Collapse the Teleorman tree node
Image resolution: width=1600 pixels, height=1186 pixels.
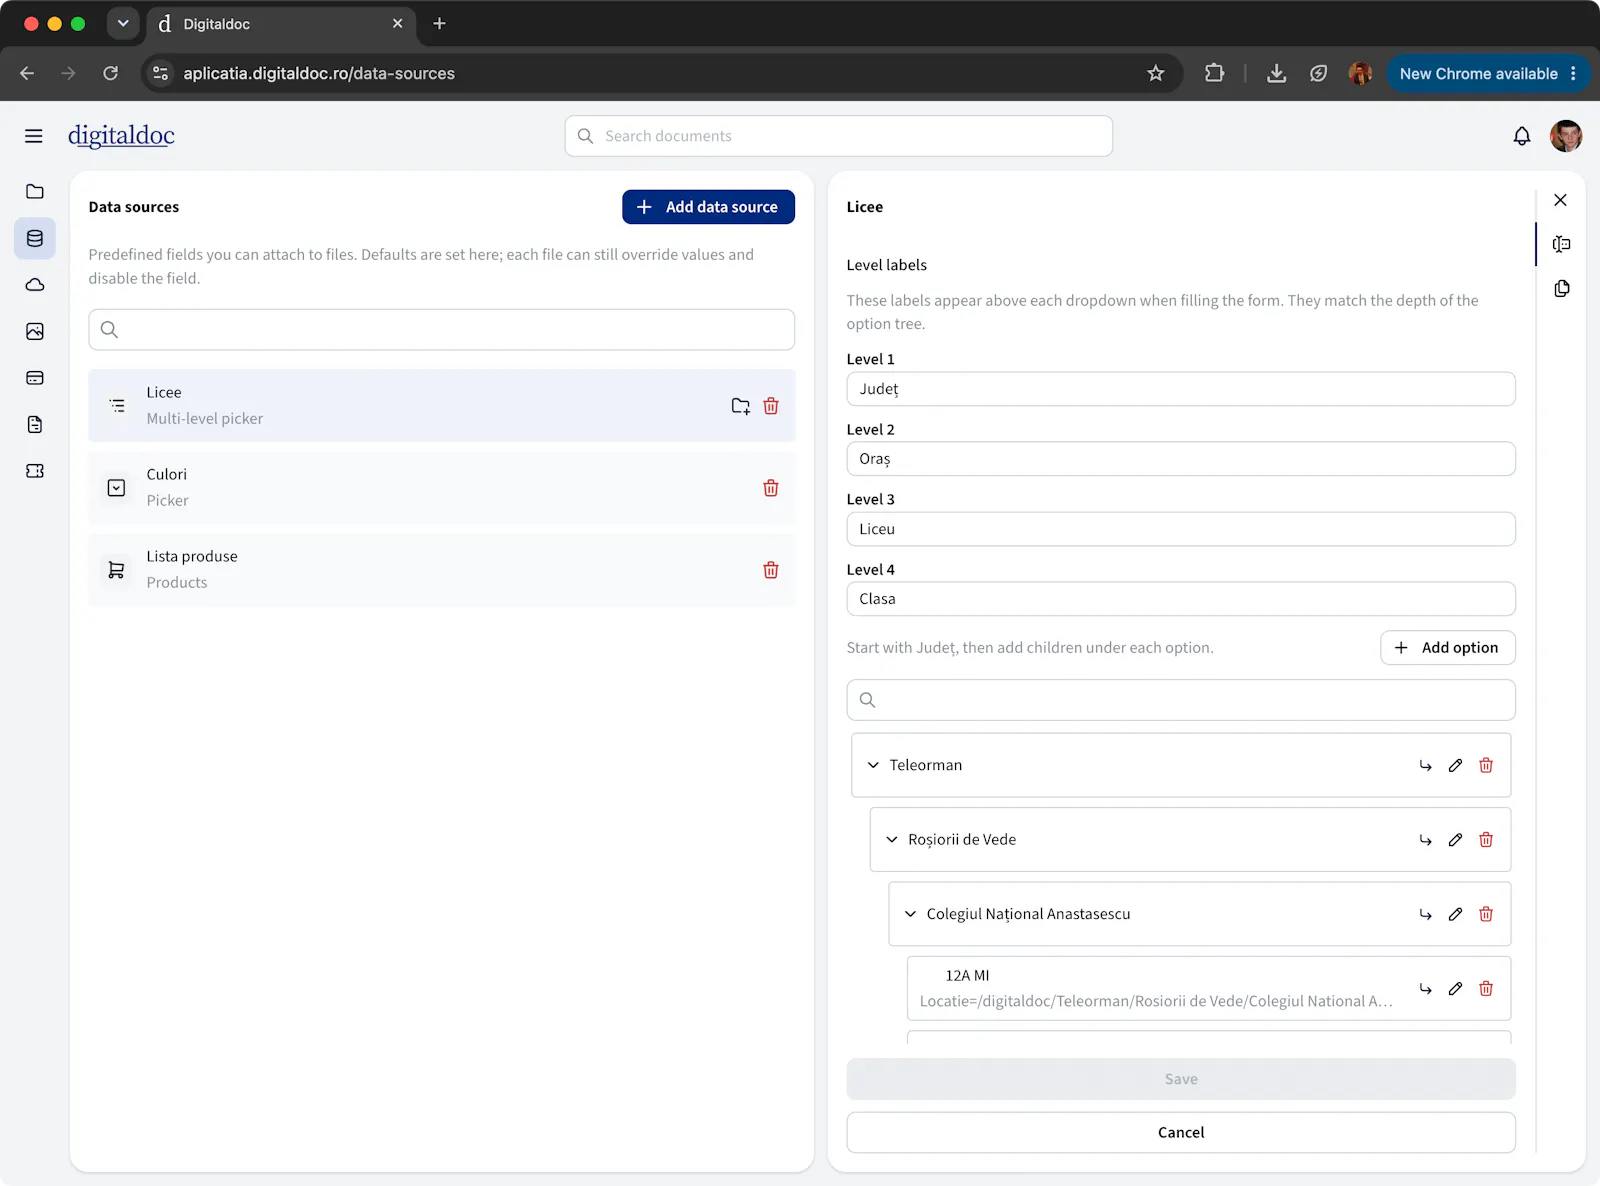click(x=873, y=765)
